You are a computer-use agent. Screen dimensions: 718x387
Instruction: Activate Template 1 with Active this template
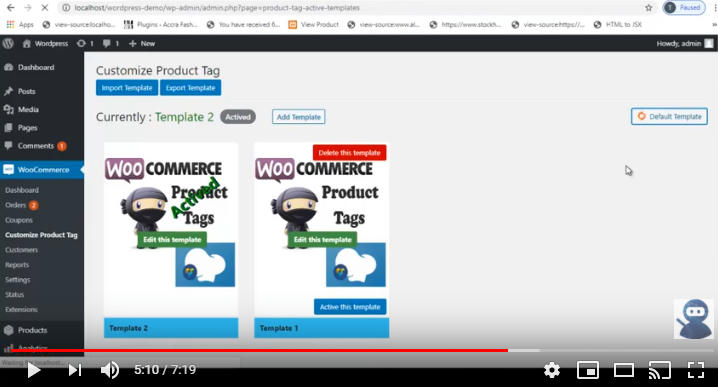tap(350, 307)
